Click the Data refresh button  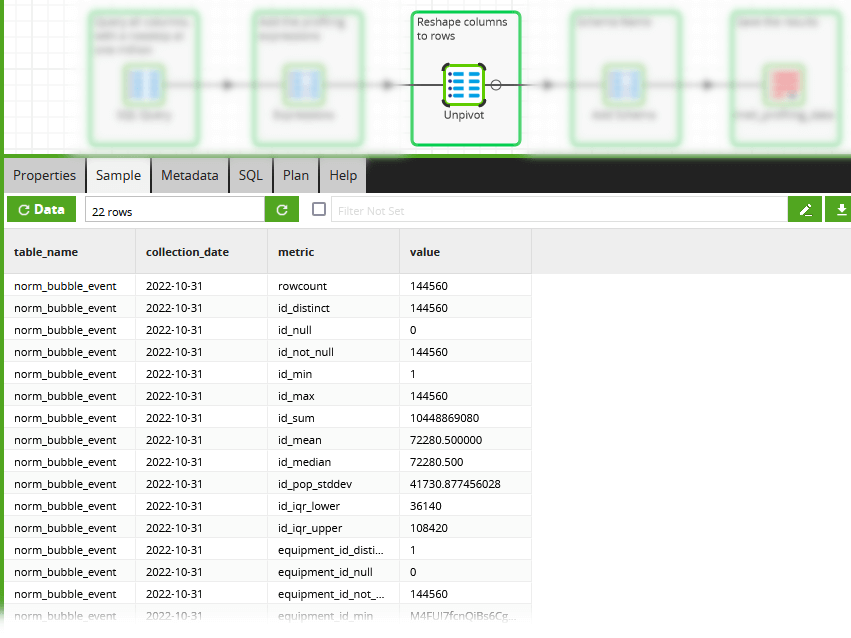41,209
